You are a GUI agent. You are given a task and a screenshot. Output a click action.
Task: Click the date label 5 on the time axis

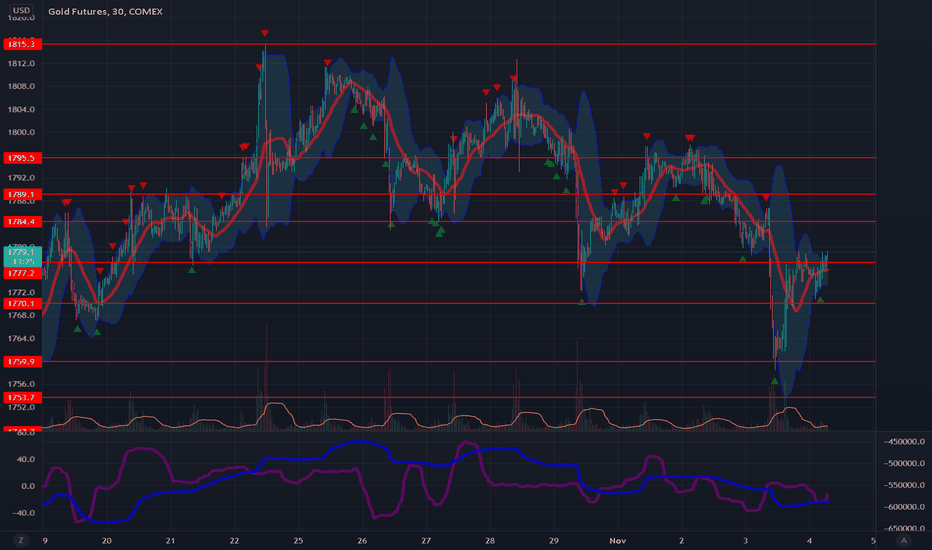[x=873, y=540]
